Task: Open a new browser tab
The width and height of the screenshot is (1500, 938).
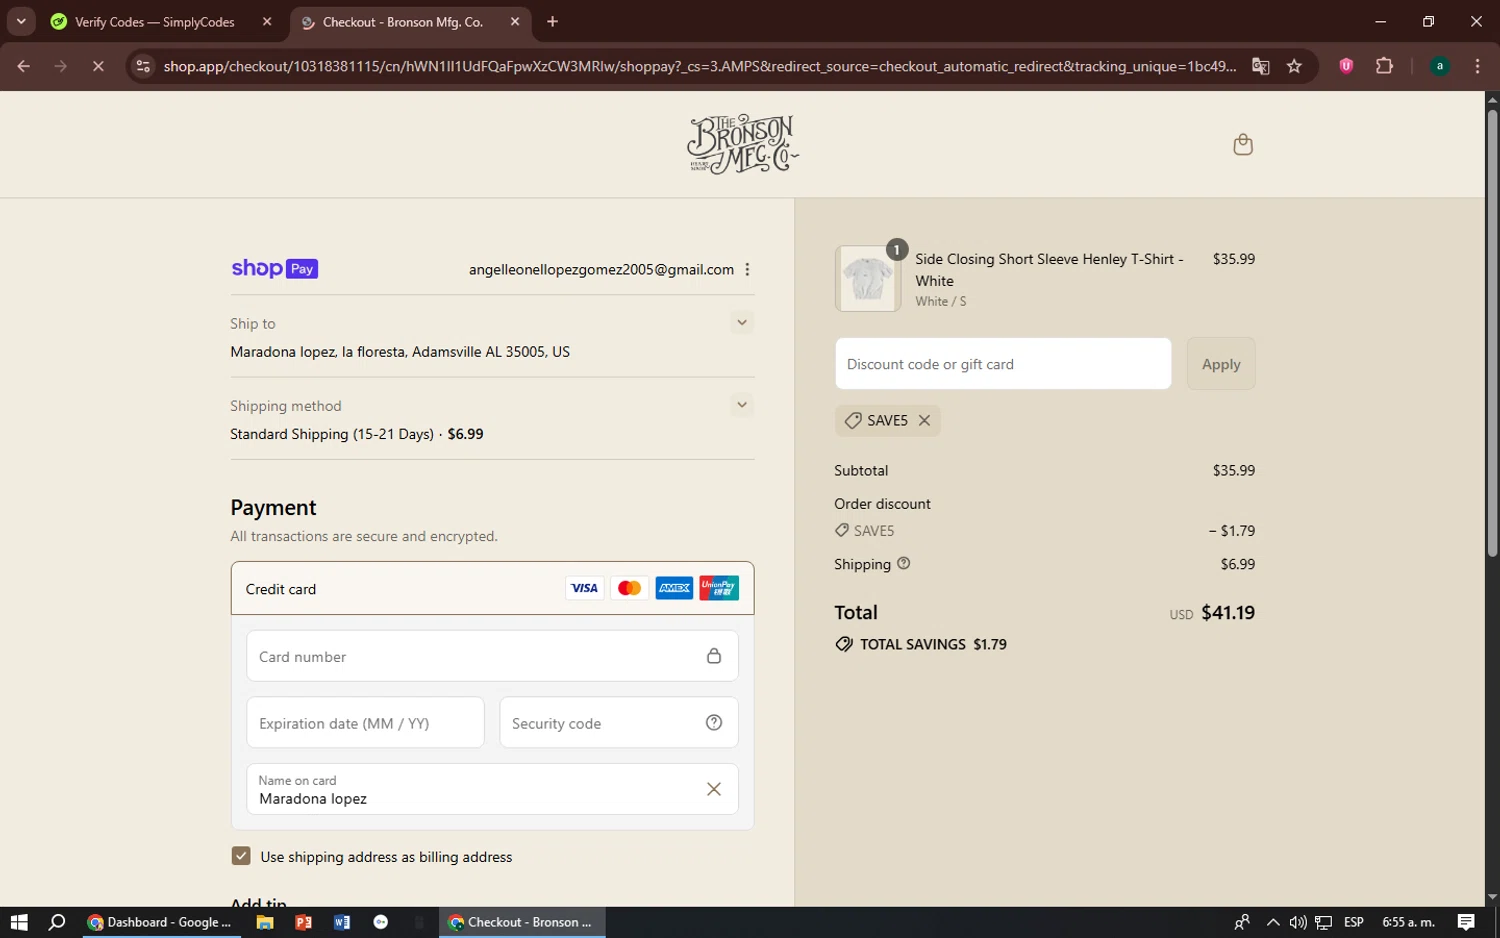Action: pyautogui.click(x=552, y=22)
